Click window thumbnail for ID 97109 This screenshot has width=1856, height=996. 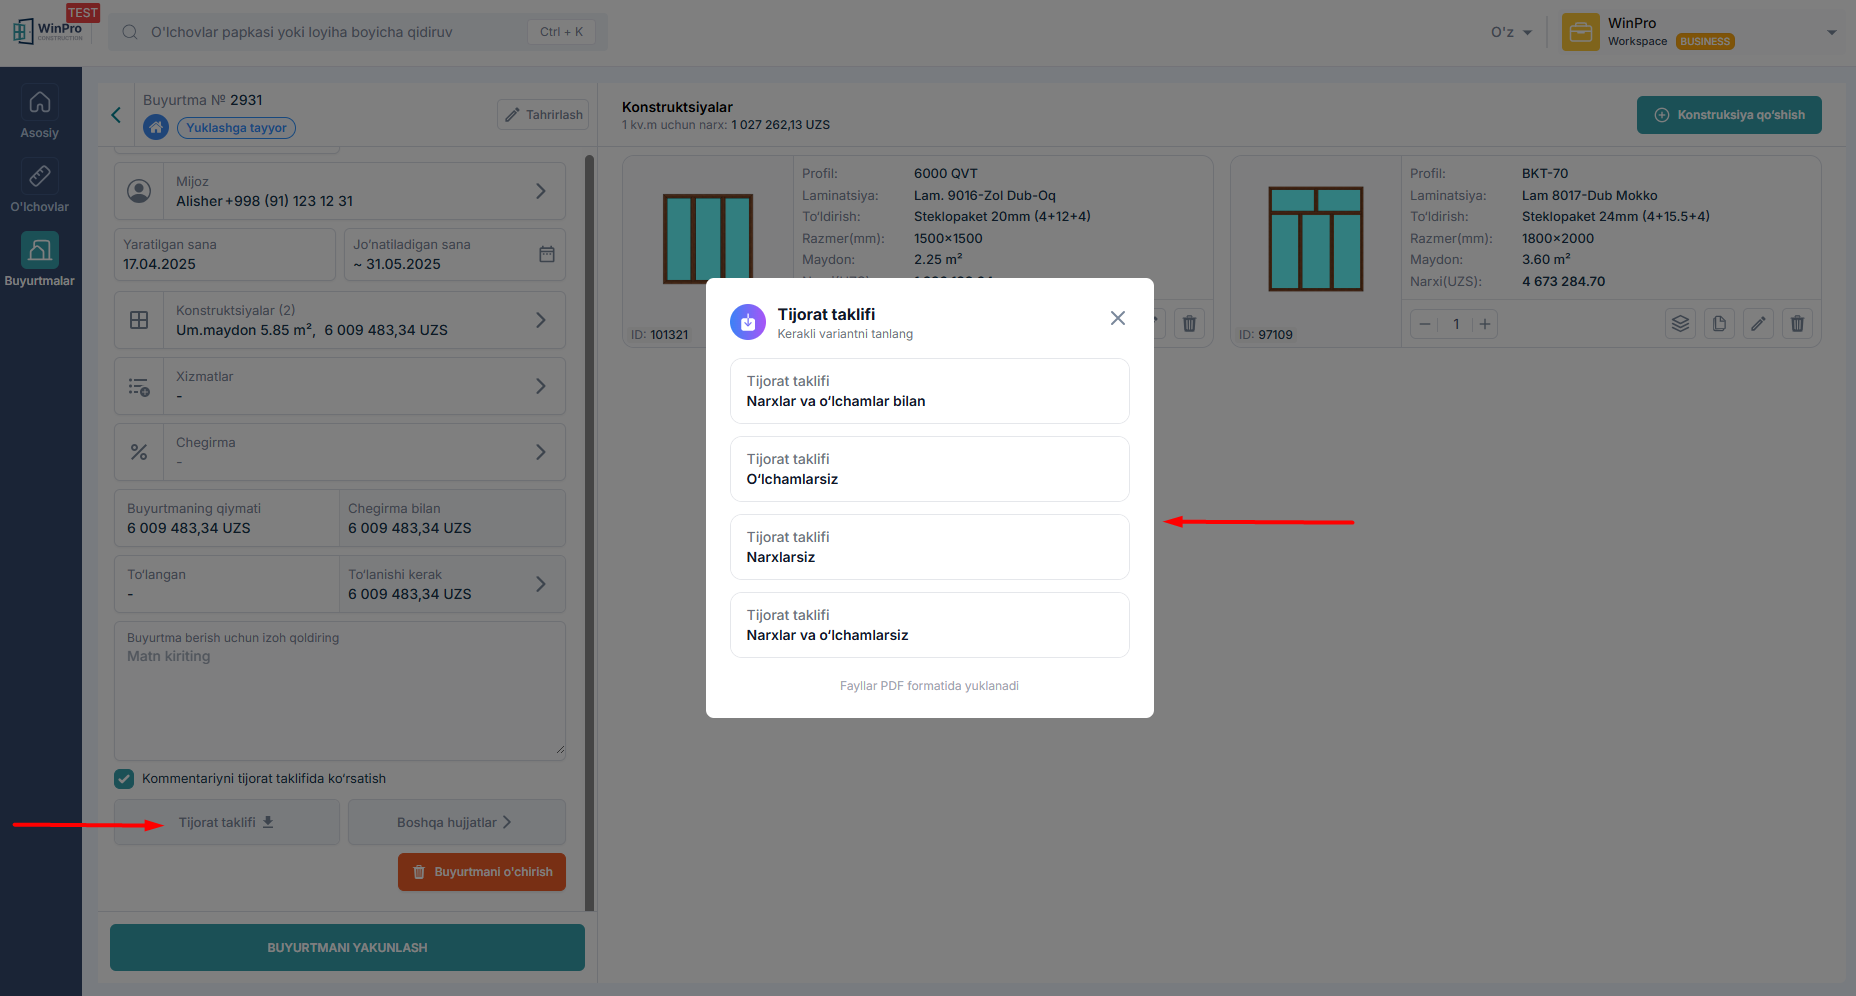1316,239
